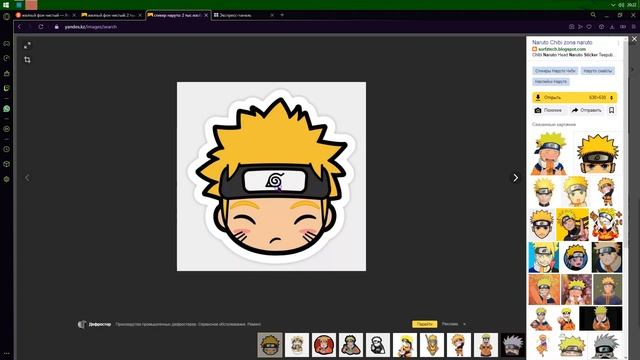640x360 pixels.
Task: Take a snapshot with camera toolbar icon
Action: [571, 27]
